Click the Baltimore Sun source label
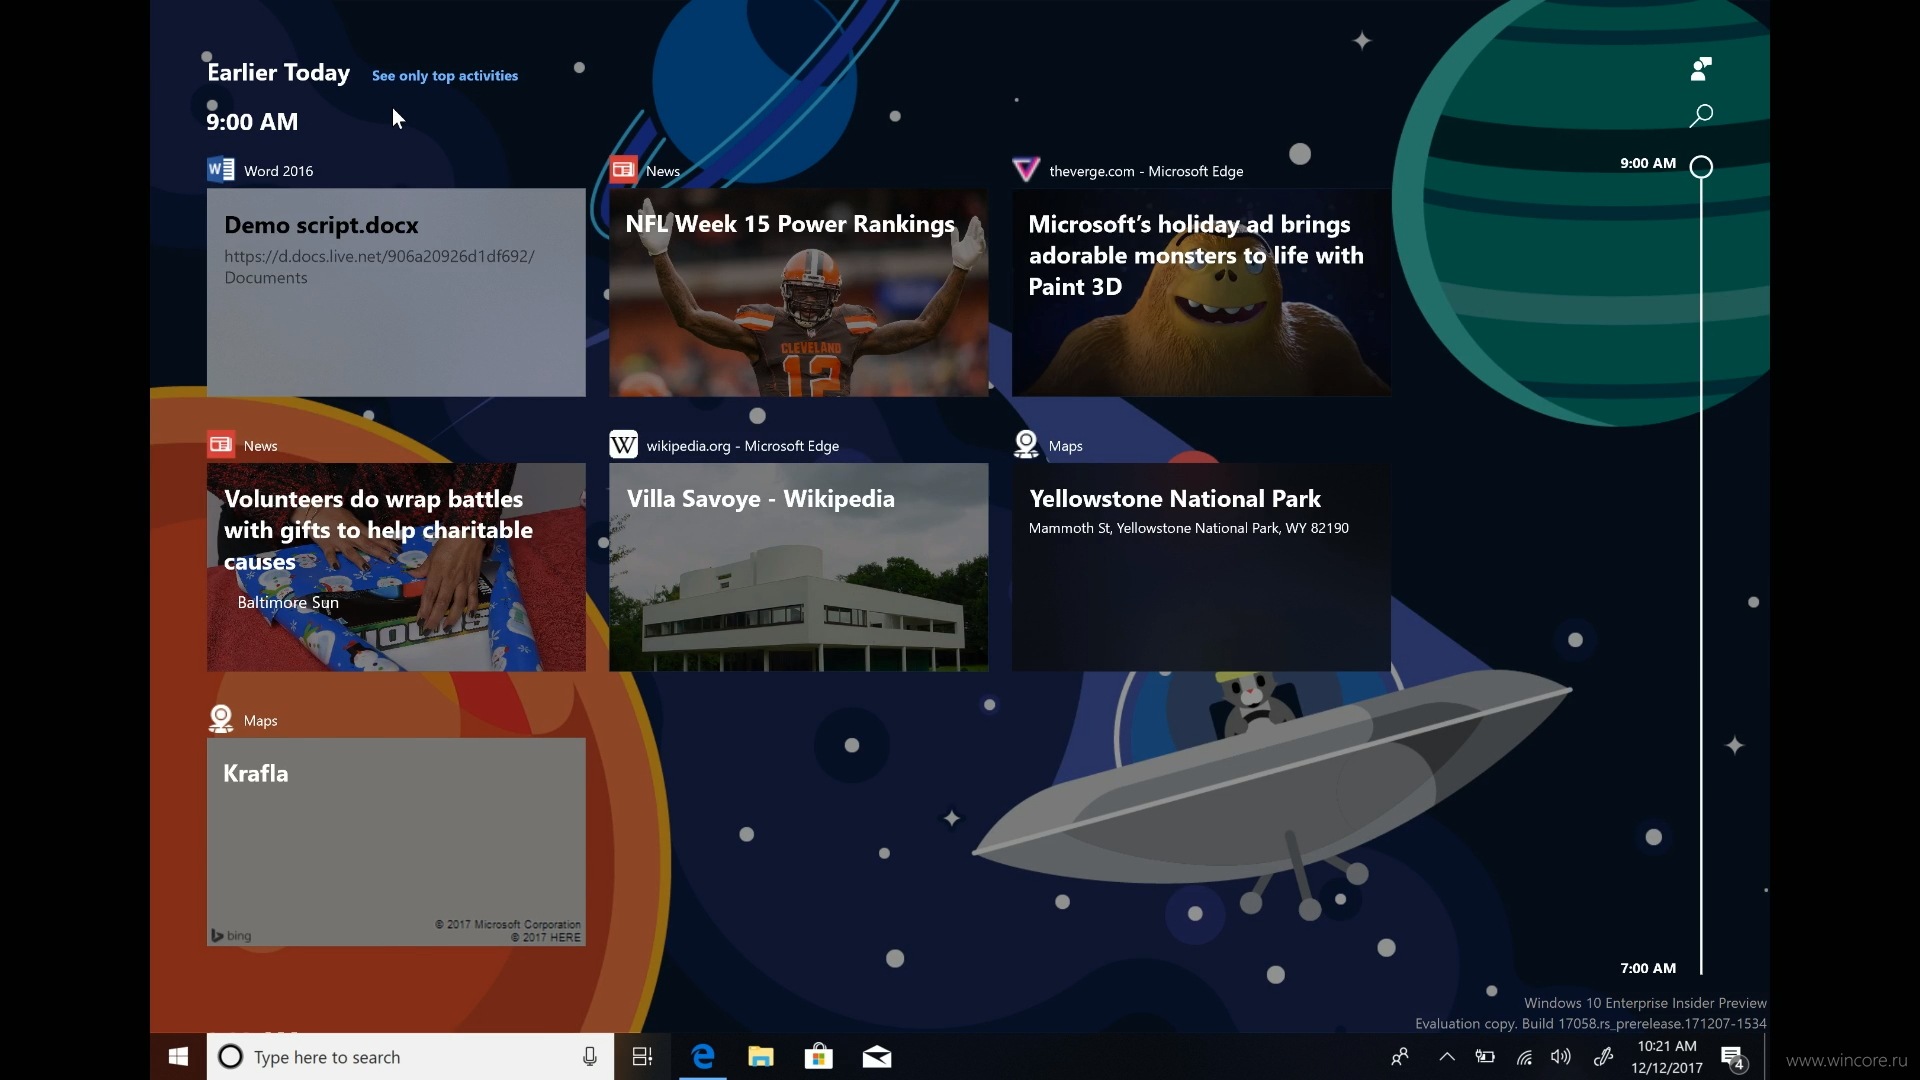The width and height of the screenshot is (1920, 1080). tap(288, 602)
